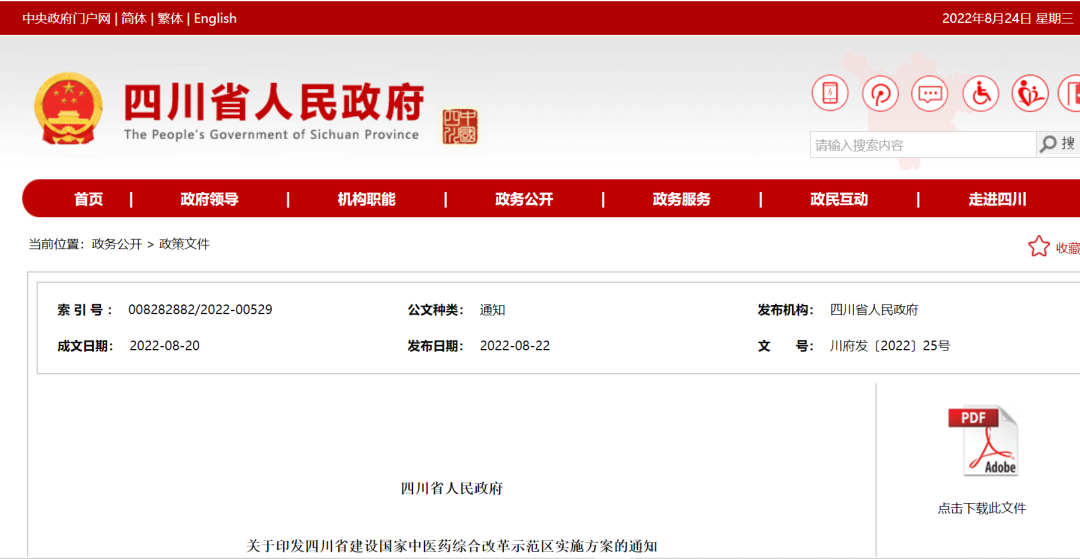Switch to 简体 simplified Chinese
The width and height of the screenshot is (1080, 559).
coord(134,19)
